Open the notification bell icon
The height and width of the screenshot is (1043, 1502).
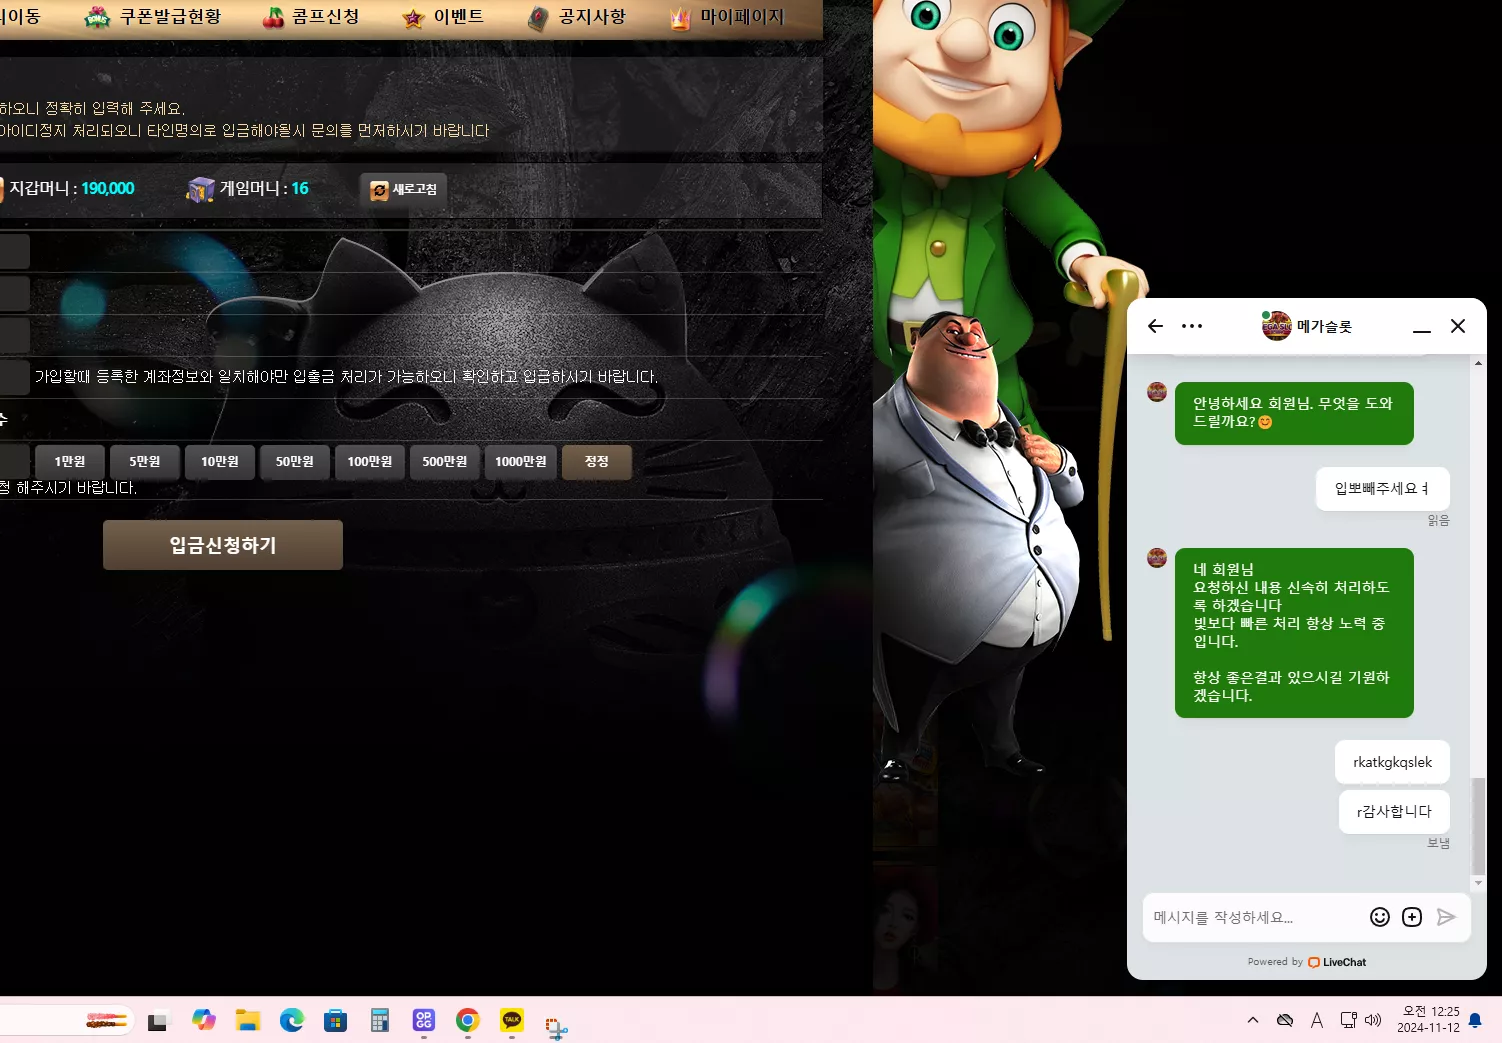(x=1475, y=1021)
